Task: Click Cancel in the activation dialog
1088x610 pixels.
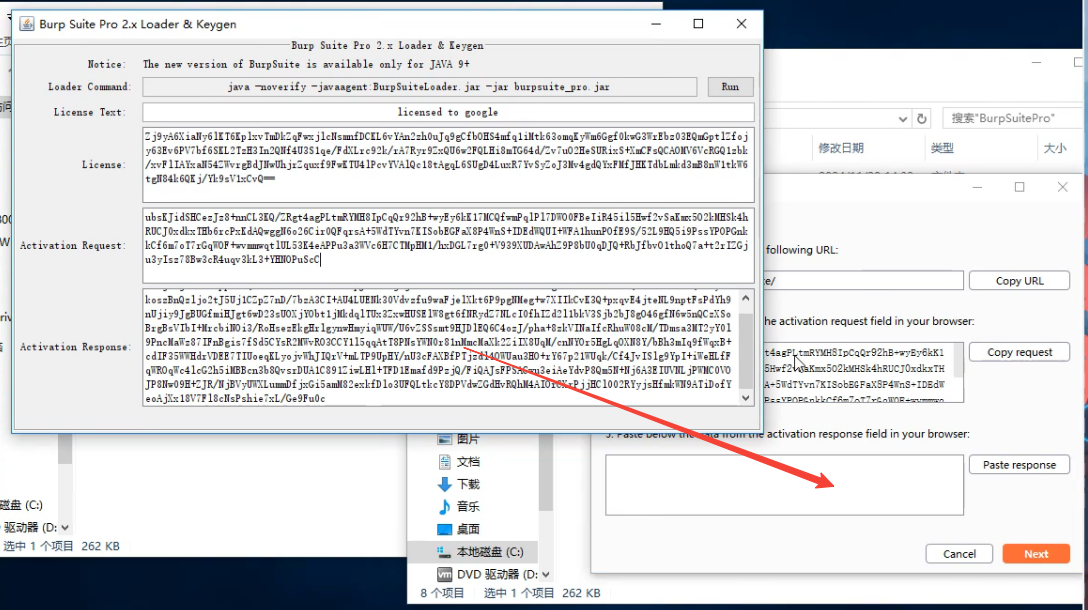Action: 959,554
